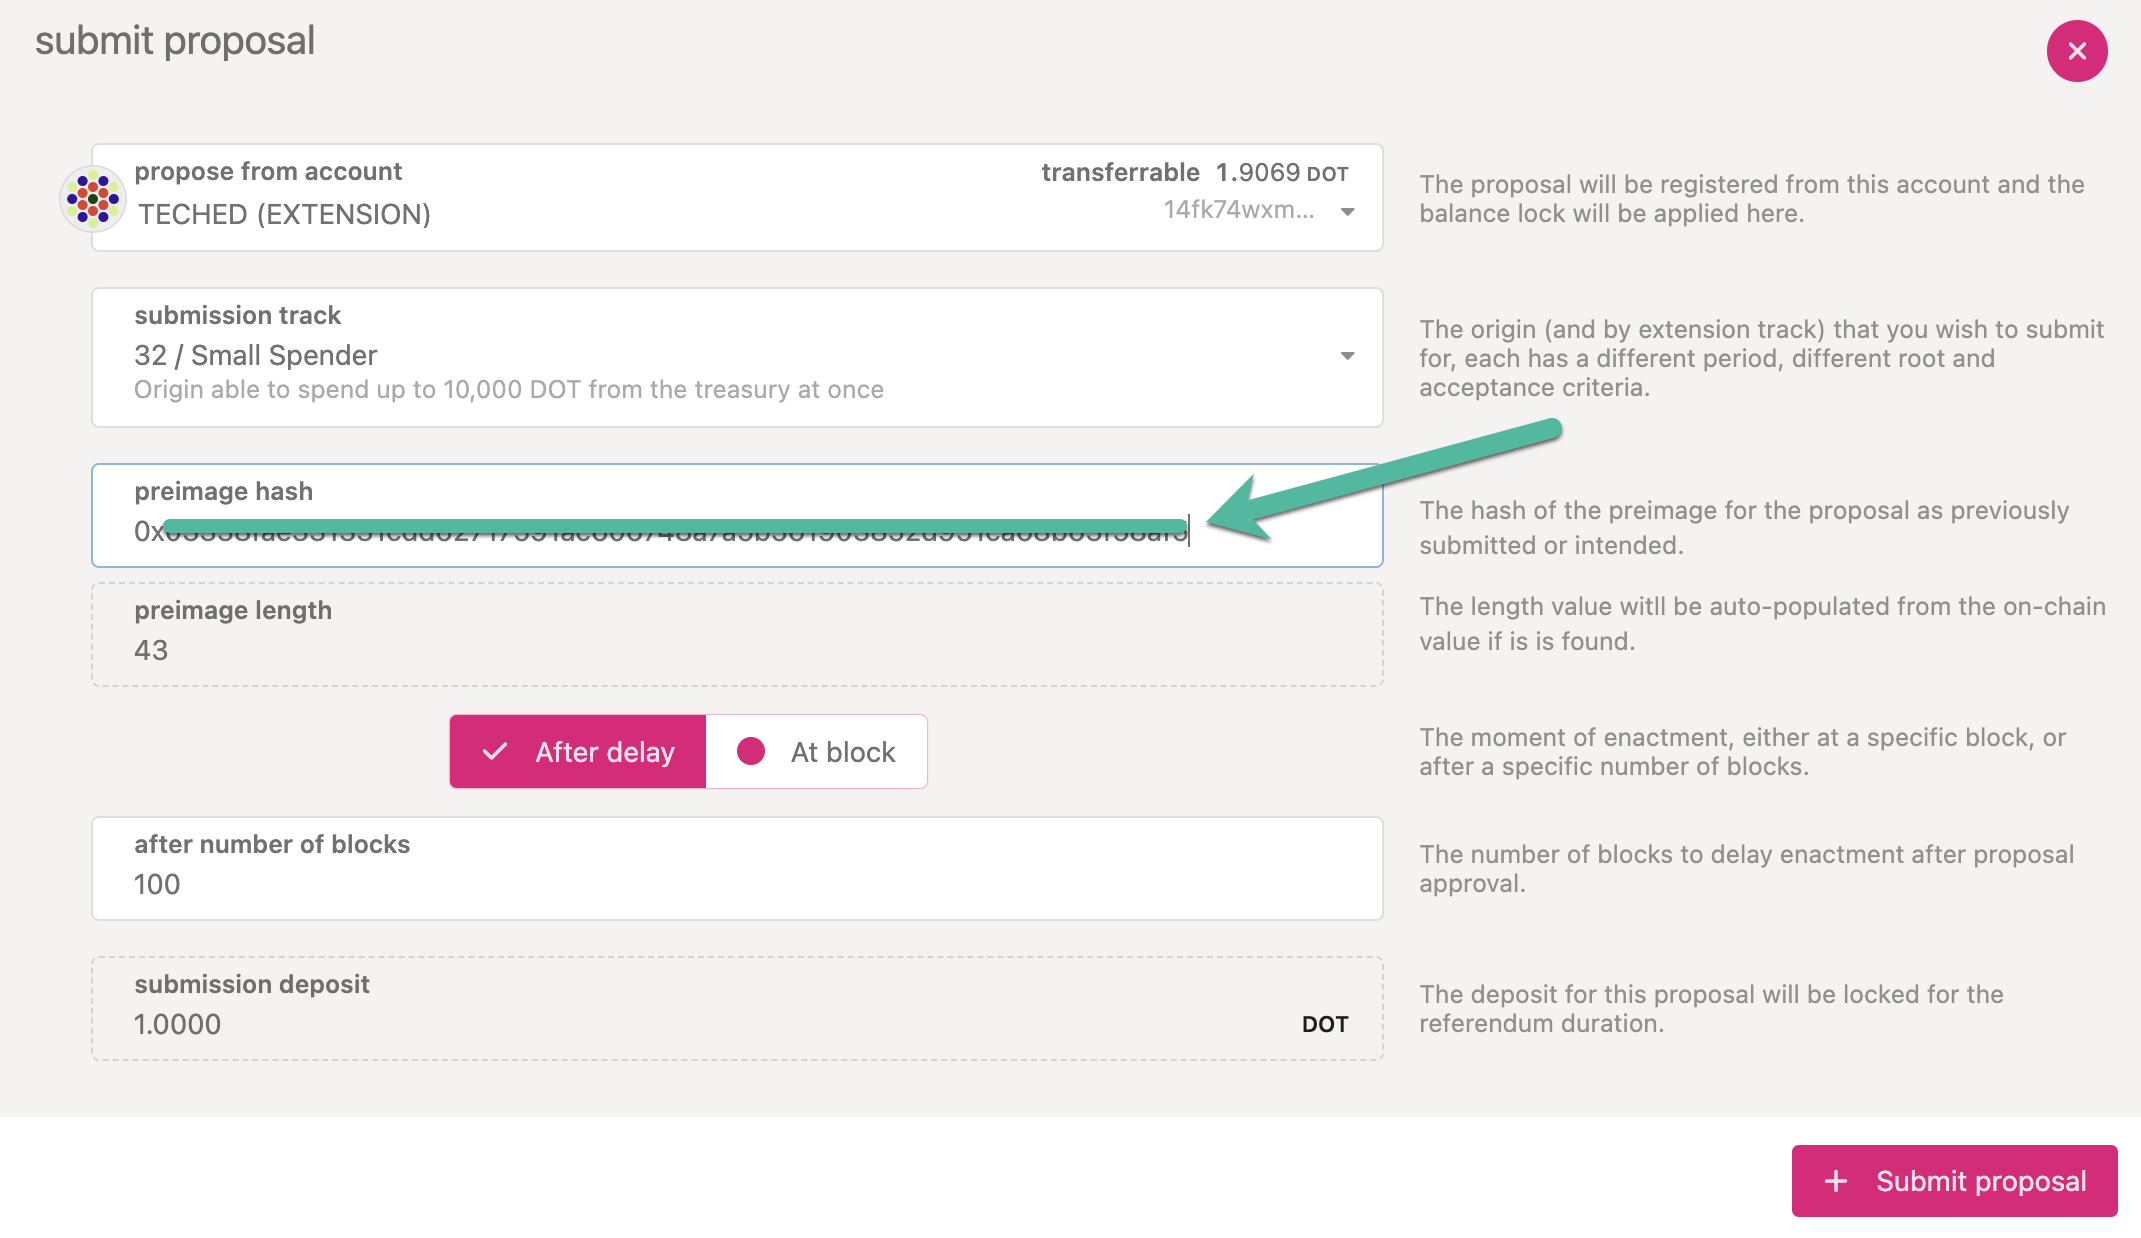Edit the after number of blocks field
2141x1238 pixels.
coord(736,884)
